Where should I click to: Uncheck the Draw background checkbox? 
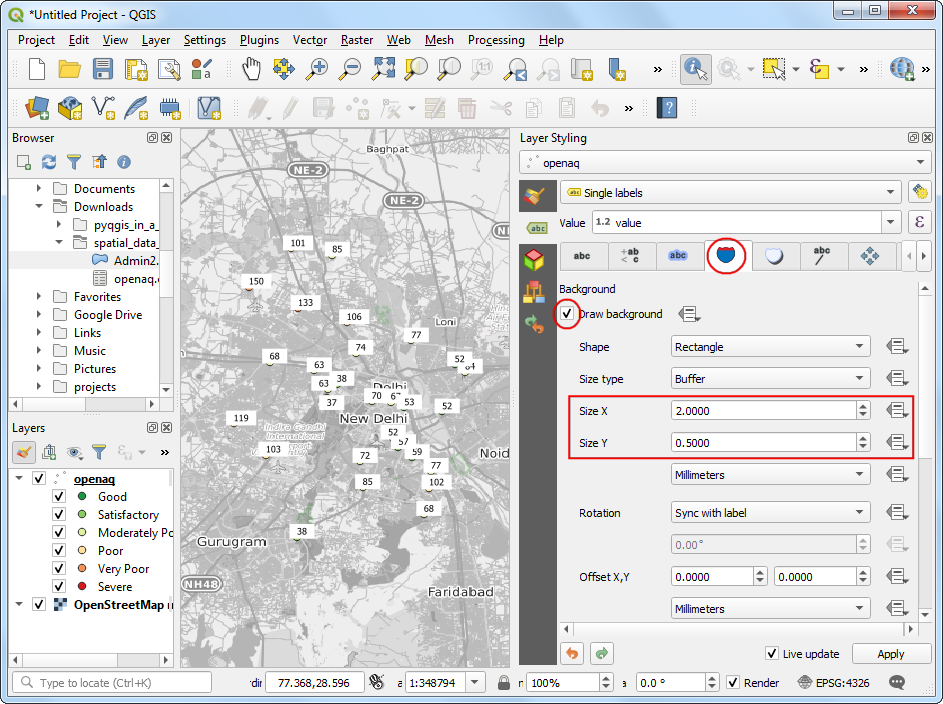point(567,314)
